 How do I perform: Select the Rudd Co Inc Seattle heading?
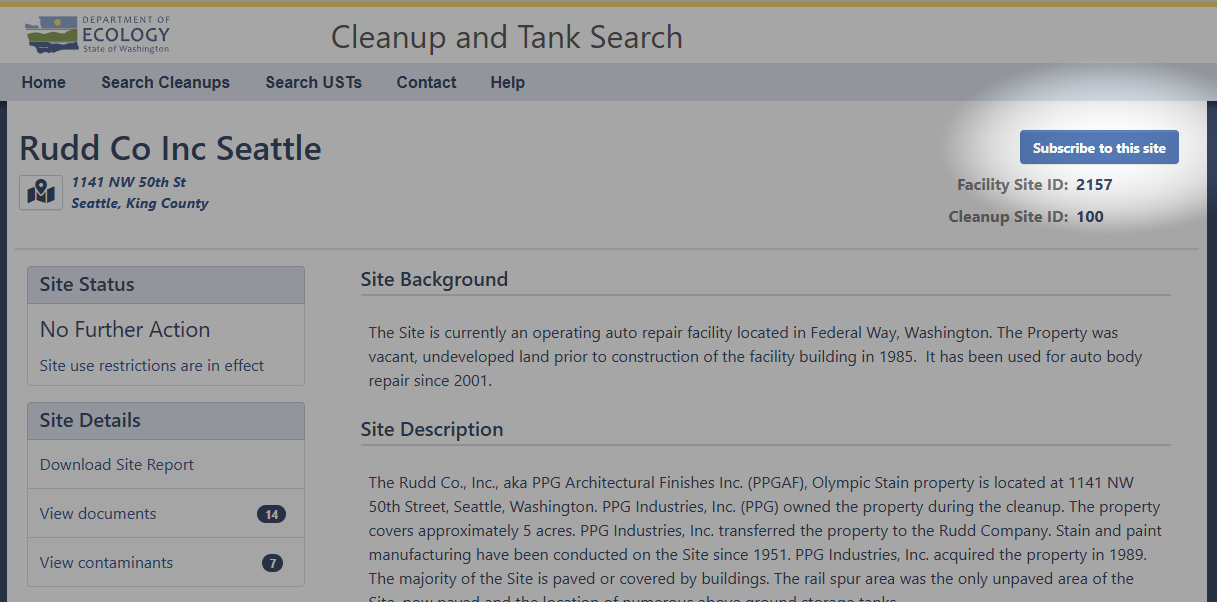pyautogui.click(x=171, y=148)
